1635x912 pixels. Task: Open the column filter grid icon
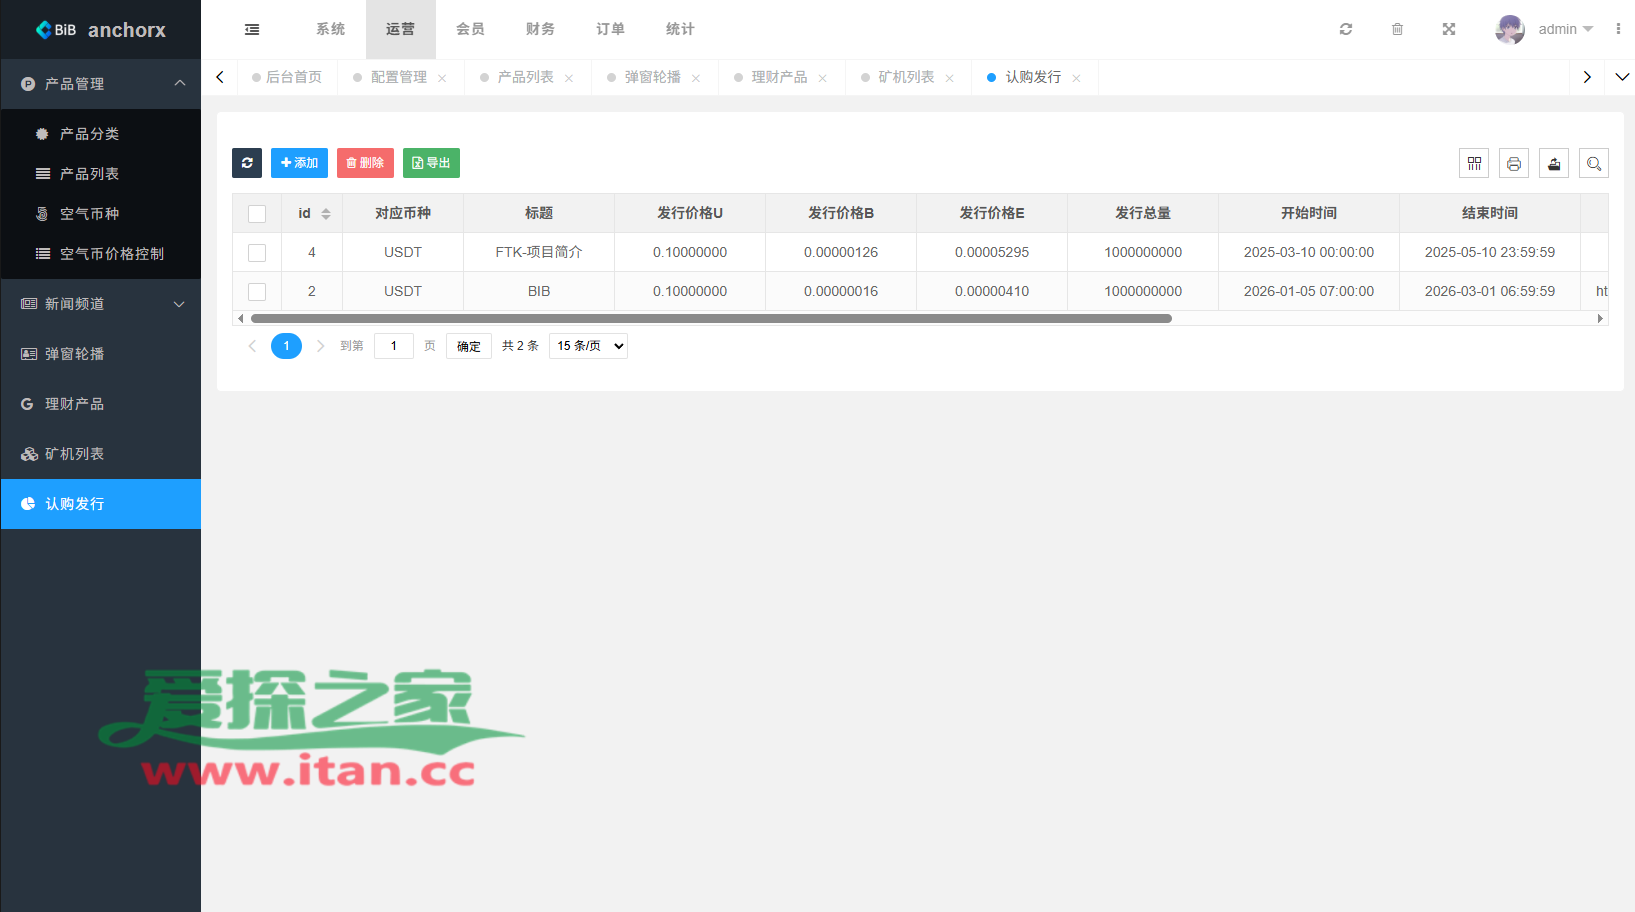(1474, 163)
